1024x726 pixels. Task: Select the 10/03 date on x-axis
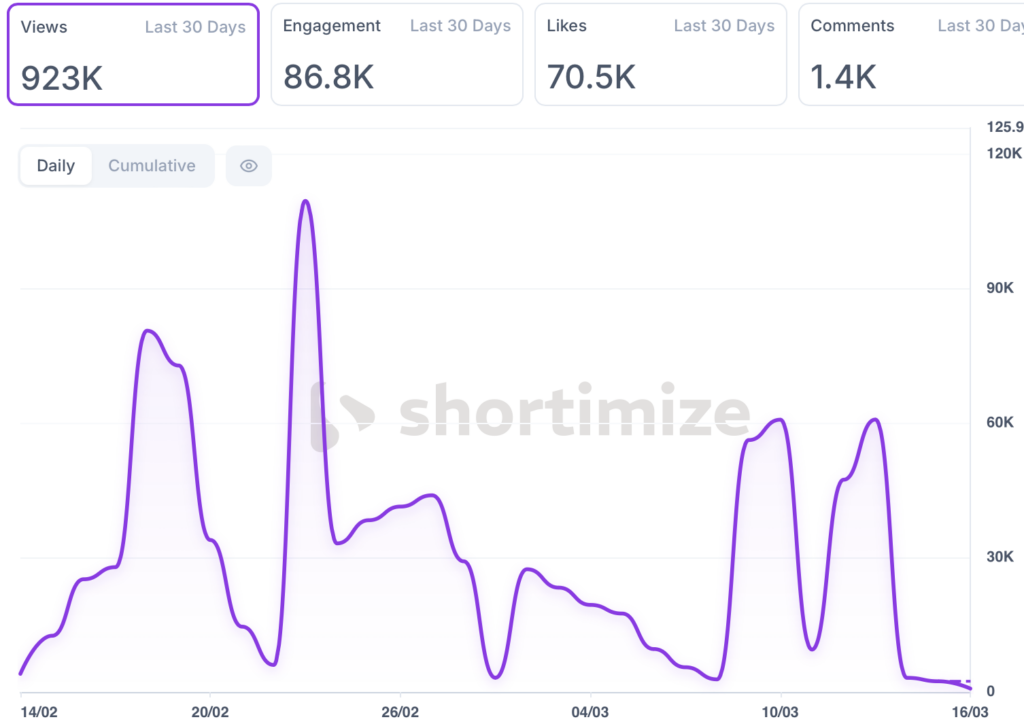(780, 712)
